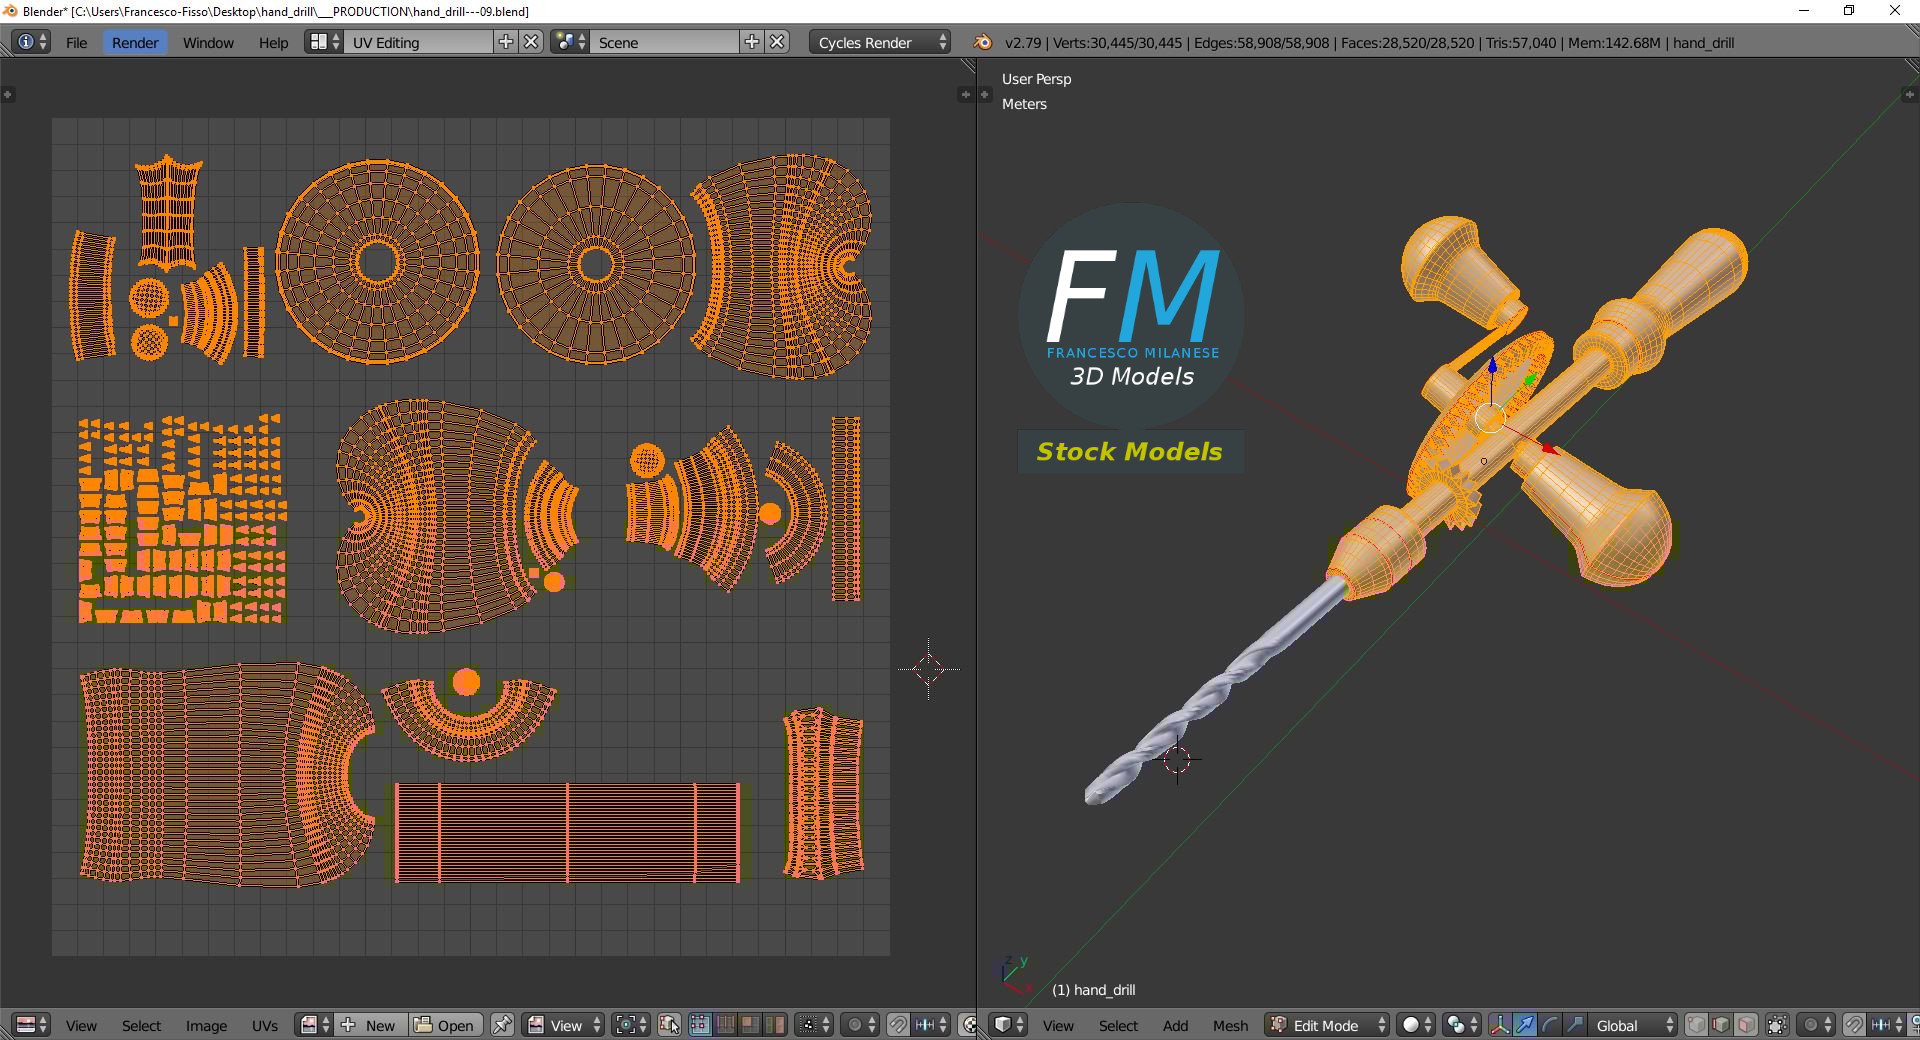1920x1040 pixels.
Task: Toggle the translate manipulator arrow icon
Action: click(x=1525, y=1025)
